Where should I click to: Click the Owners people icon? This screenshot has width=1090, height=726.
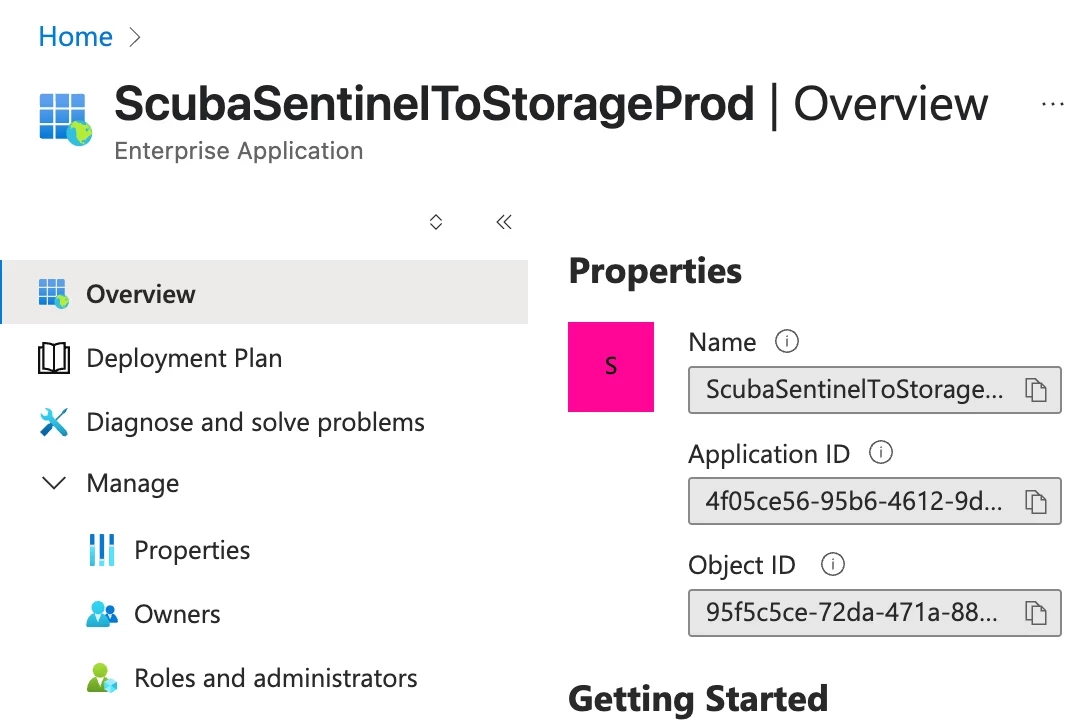(102, 614)
